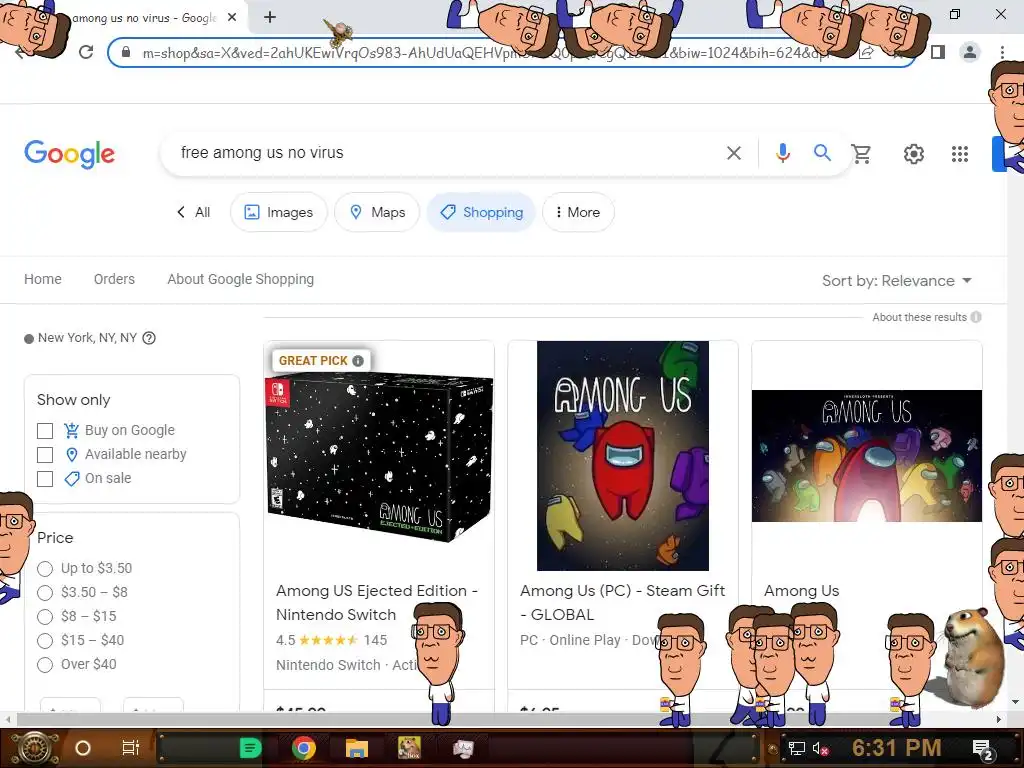Click the location help question-mark icon
The width and height of the screenshot is (1024, 768).
[x=149, y=338]
